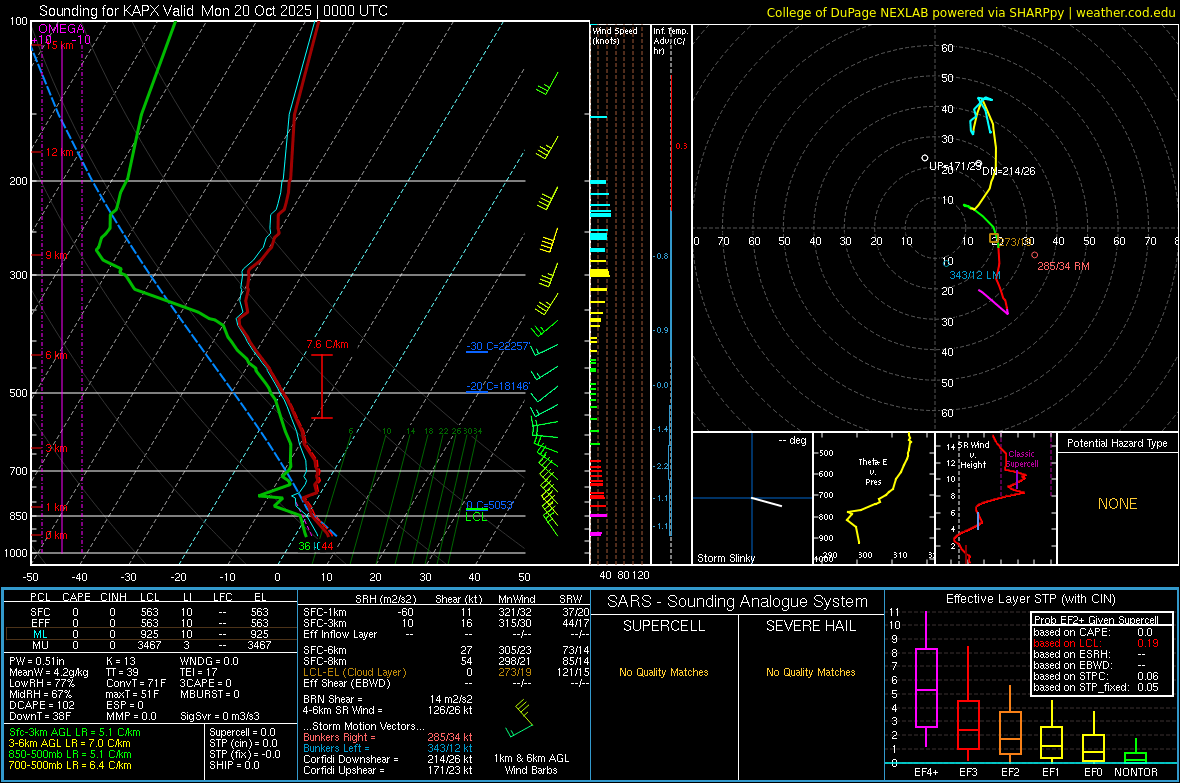This screenshot has width=1180, height=783.
Task: Click the 'Eff Shear (EBWD)' row label
Action: (x=346, y=683)
